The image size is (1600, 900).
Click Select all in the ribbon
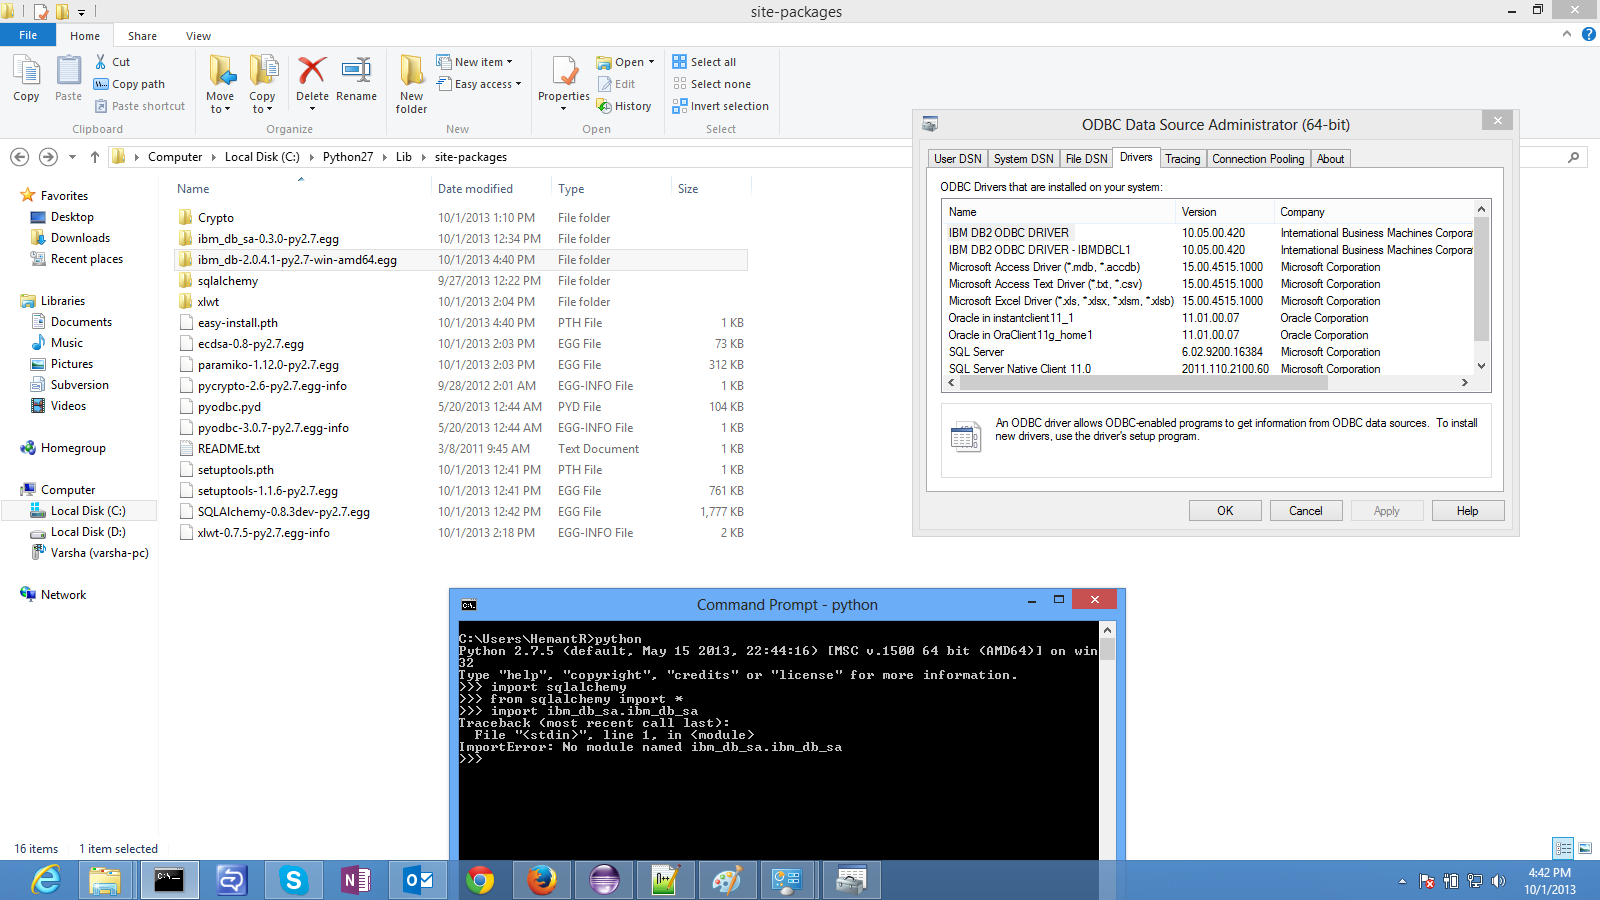(704, 62)
